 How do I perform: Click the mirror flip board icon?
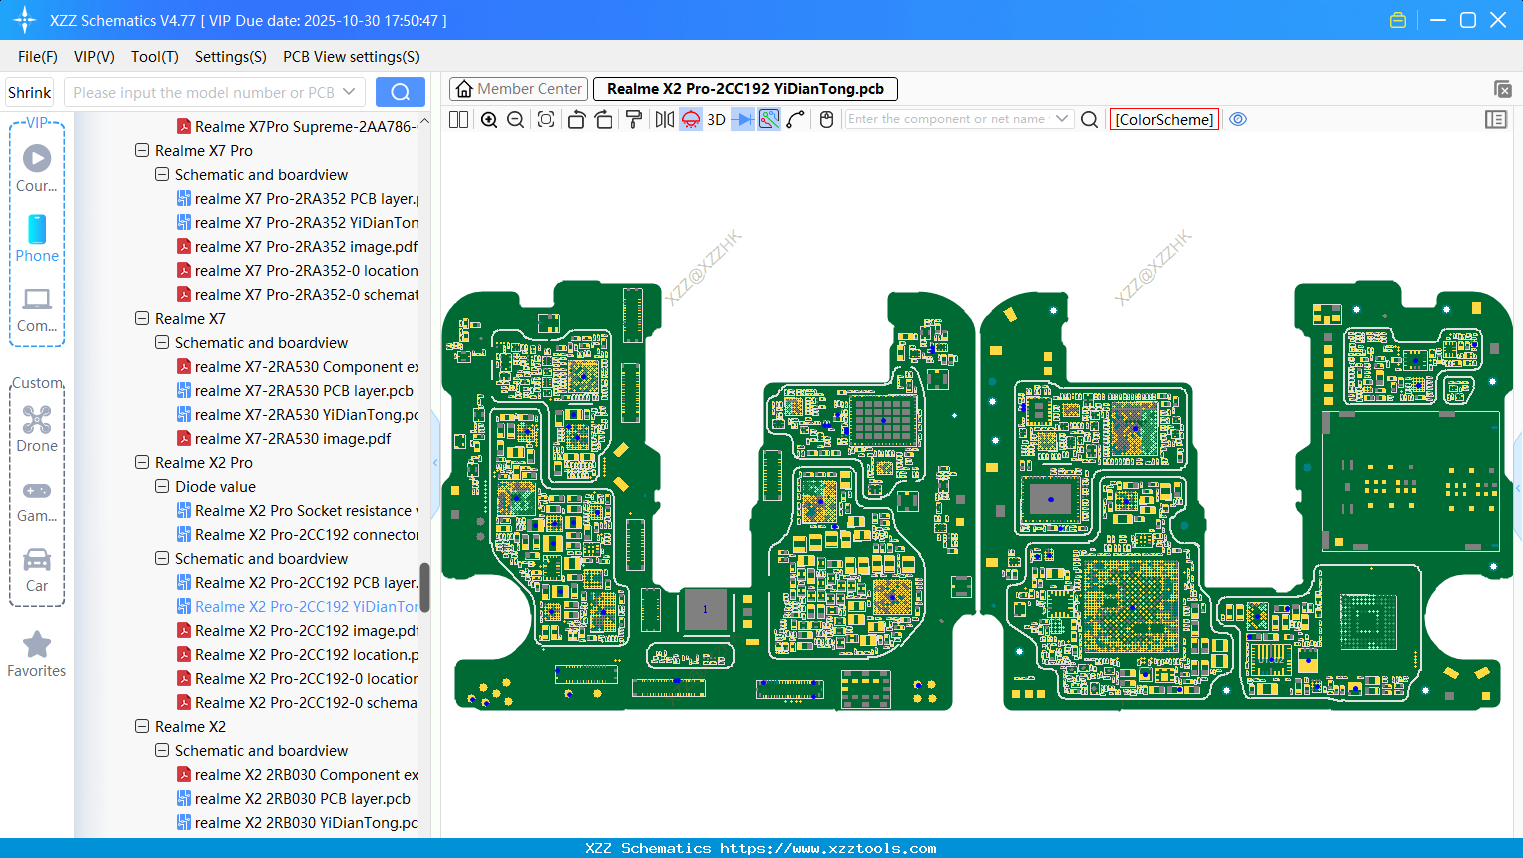[x=664, y=120]
